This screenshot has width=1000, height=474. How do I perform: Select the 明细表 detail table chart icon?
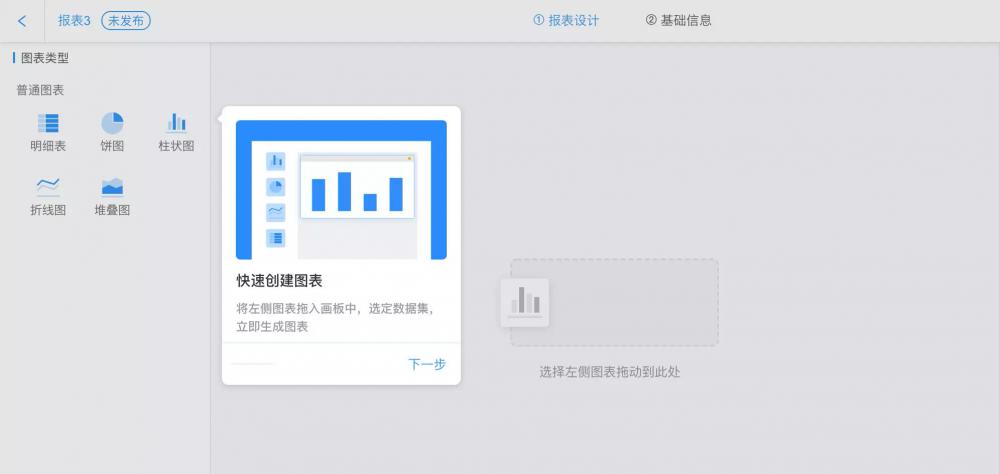(x=48, y=124)
